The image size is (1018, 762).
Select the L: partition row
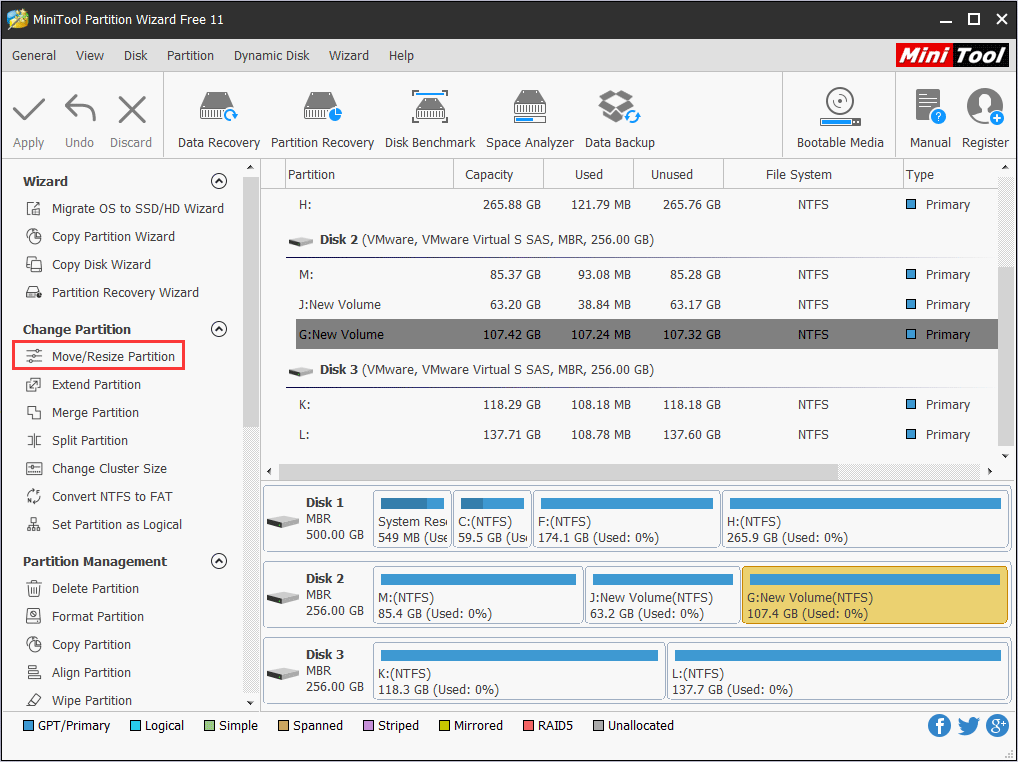tap(647, 434)
